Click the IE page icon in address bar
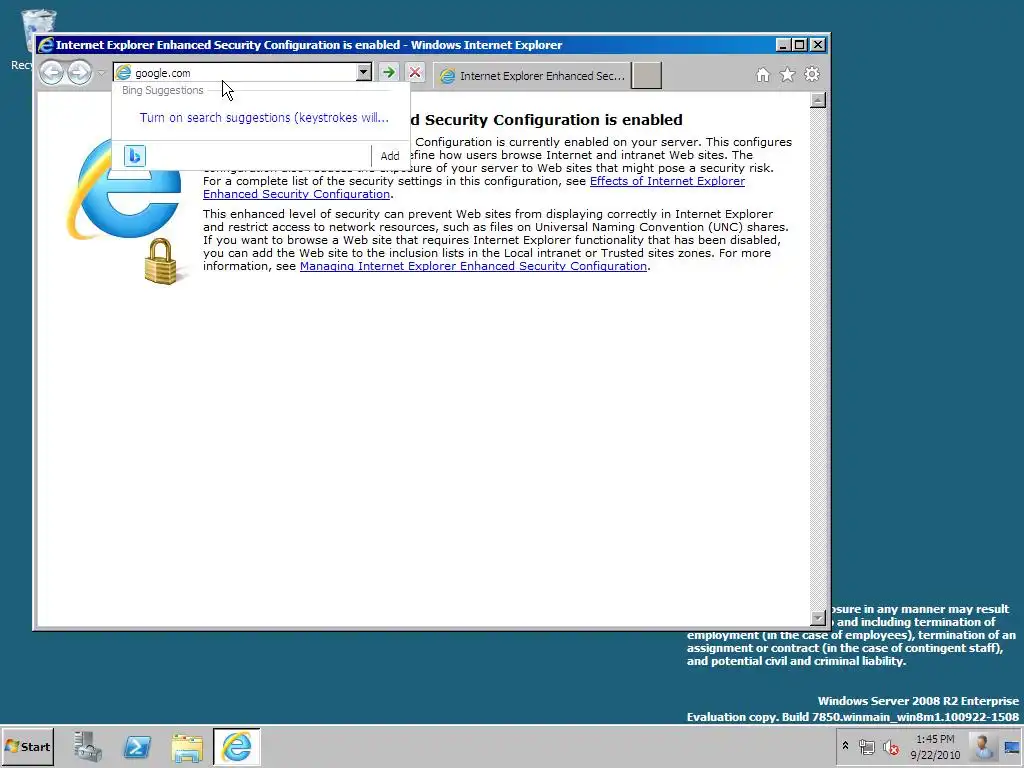This screenshot has width=1024, height=768. pos(123,72)
